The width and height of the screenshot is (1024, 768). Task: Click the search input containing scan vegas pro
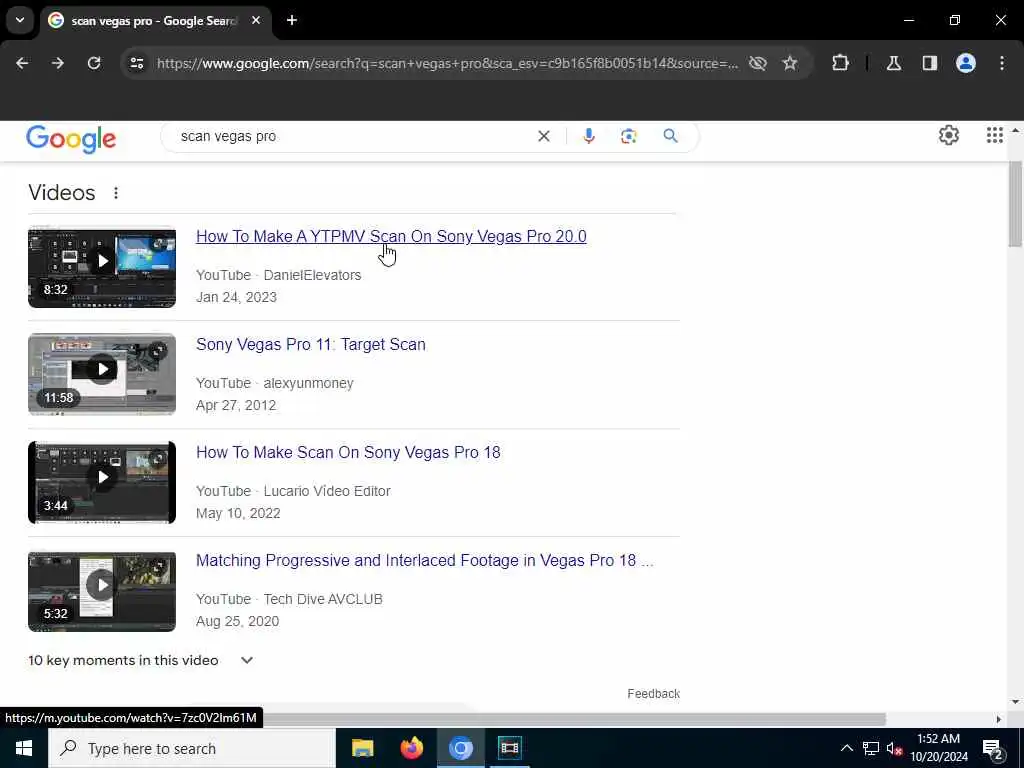[x=353, y=136]
